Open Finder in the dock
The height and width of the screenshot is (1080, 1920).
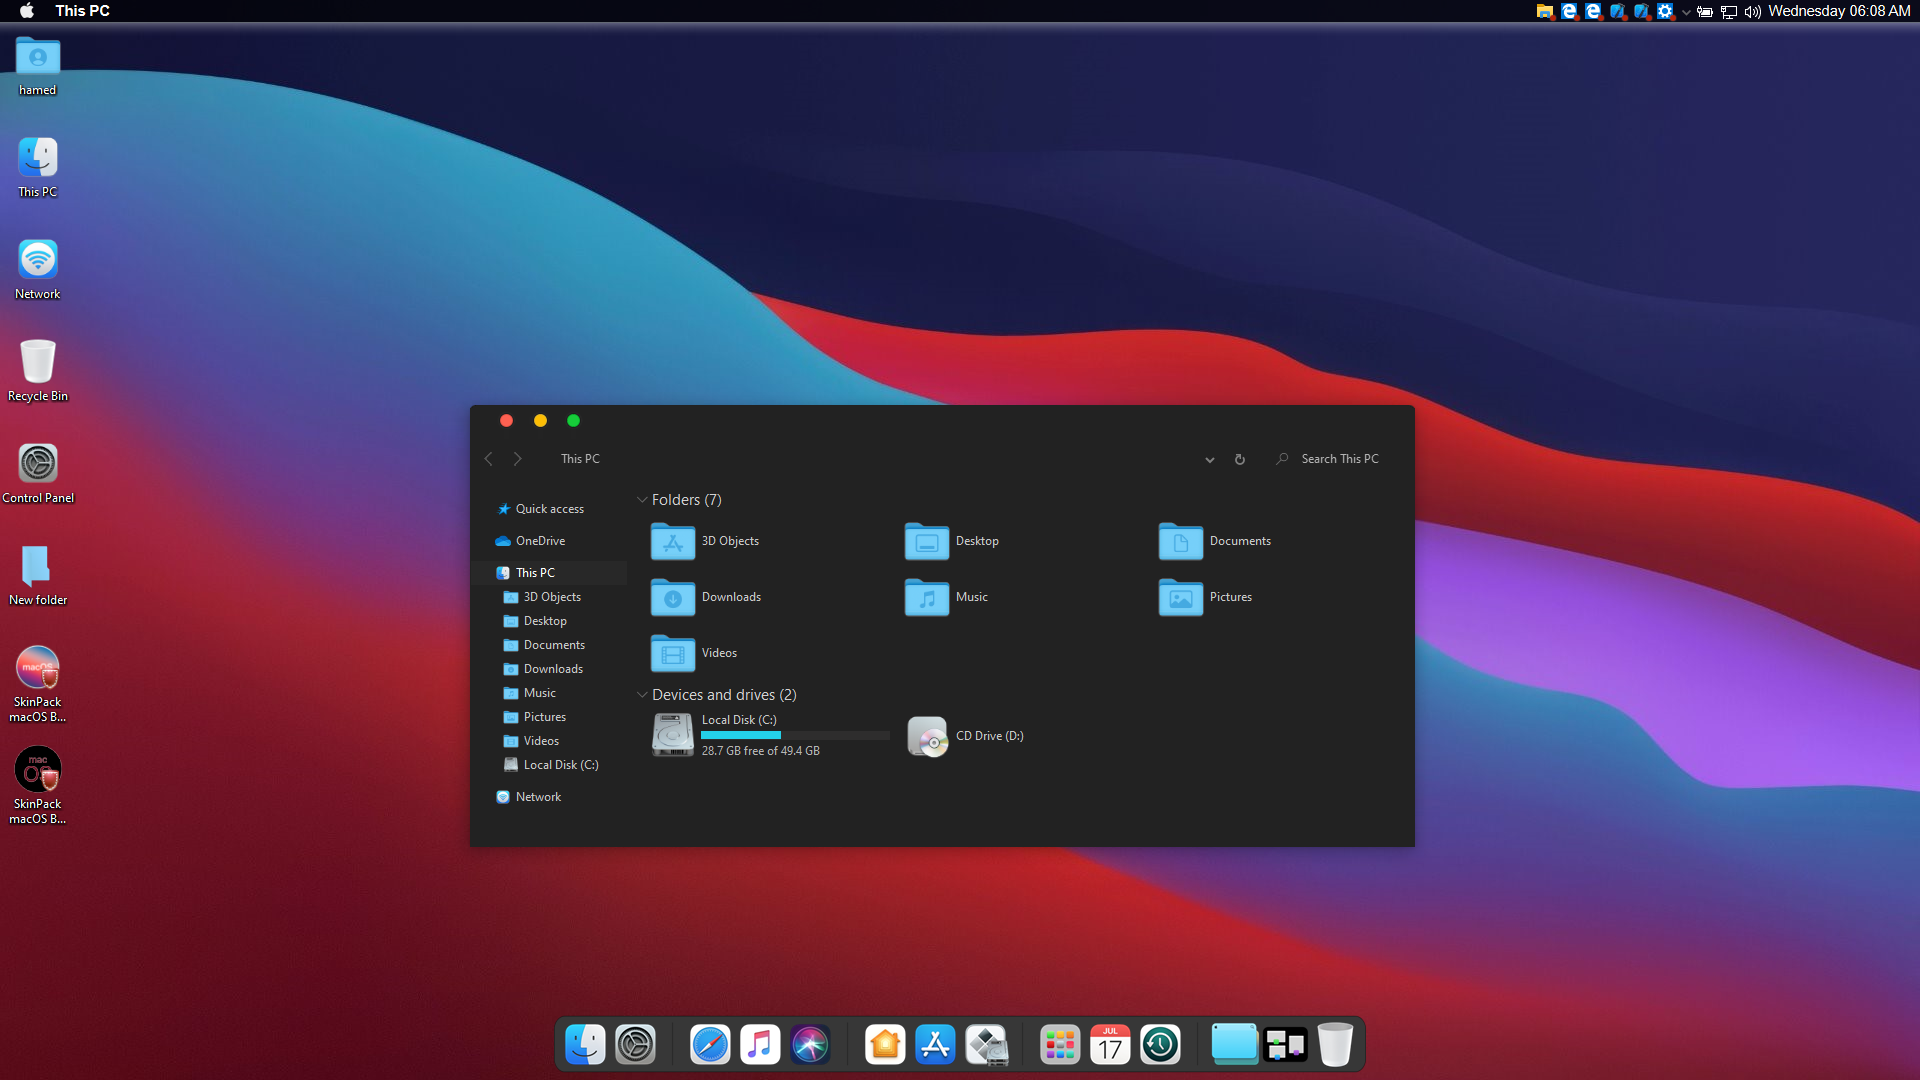point(588,1044)
